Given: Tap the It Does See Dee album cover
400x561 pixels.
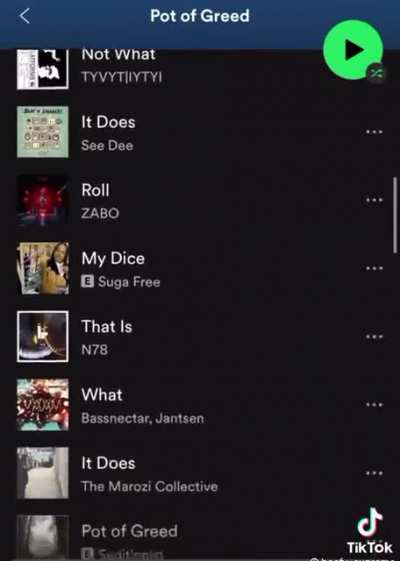Looking at the screenshot, I should (43, 132).
